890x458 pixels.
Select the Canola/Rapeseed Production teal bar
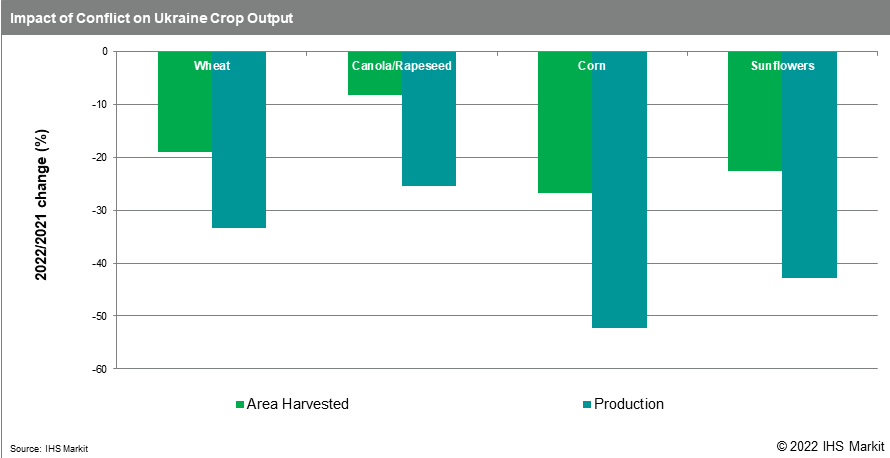click(x=429, y=130)
